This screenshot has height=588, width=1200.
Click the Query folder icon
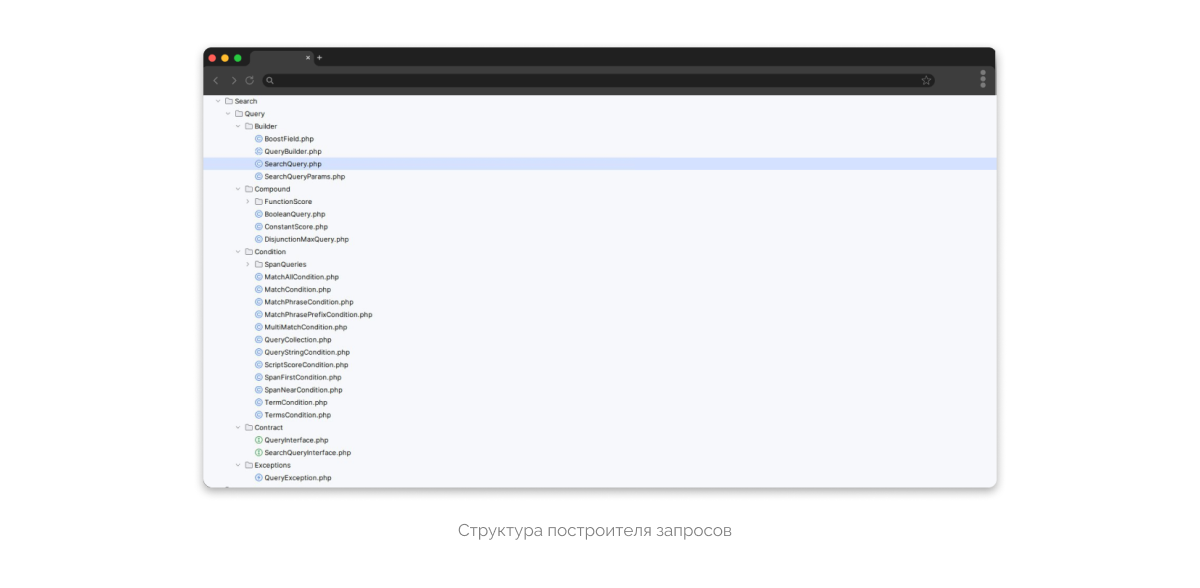[x=239, y=114]
